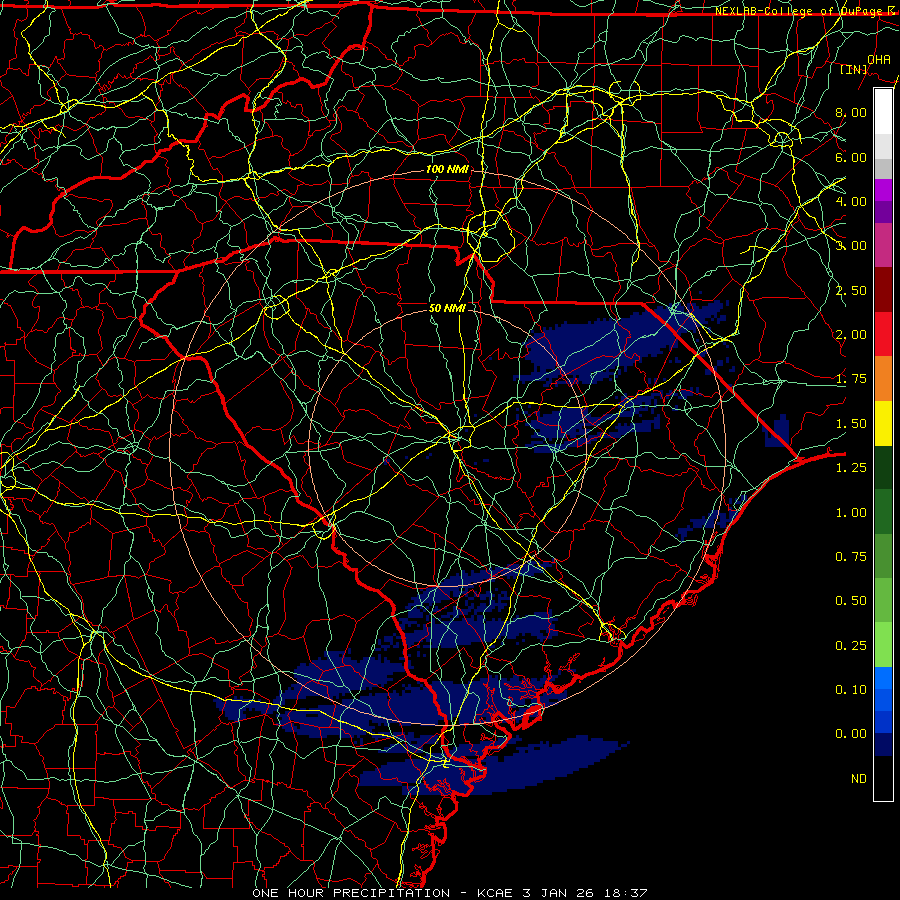This screenshot has height=900, width=900.
Task: Select the 0.25 legend value
Action: 851,646
